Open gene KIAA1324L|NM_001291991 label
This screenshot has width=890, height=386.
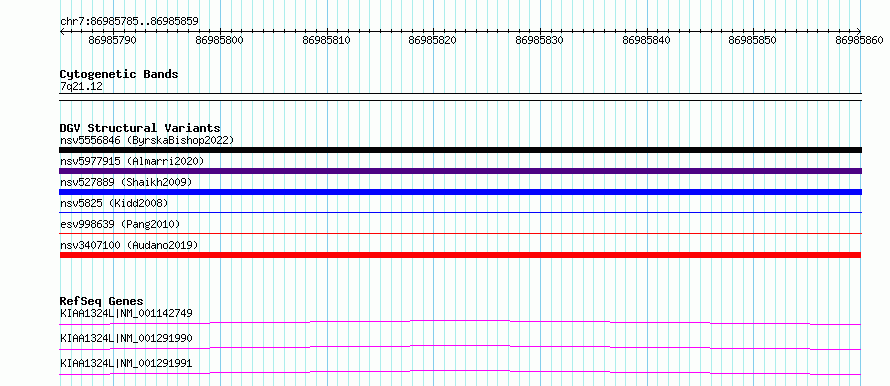point(126,363)
